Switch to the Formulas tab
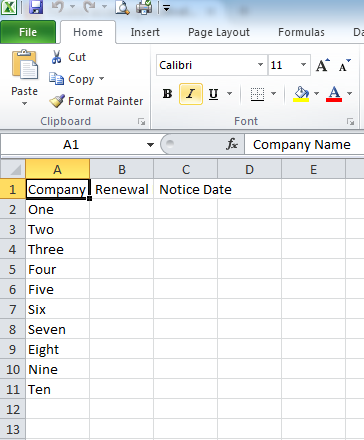 [301, 32]
